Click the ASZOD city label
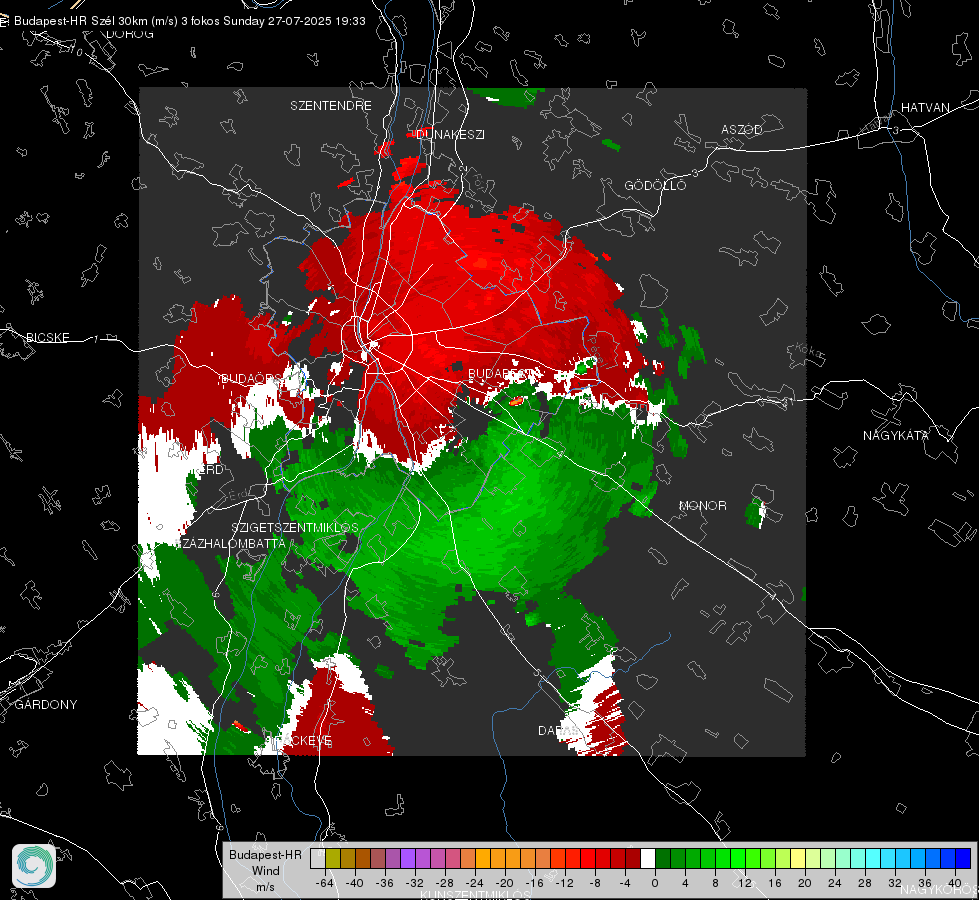The image size is (979, 900). (742, 129)
